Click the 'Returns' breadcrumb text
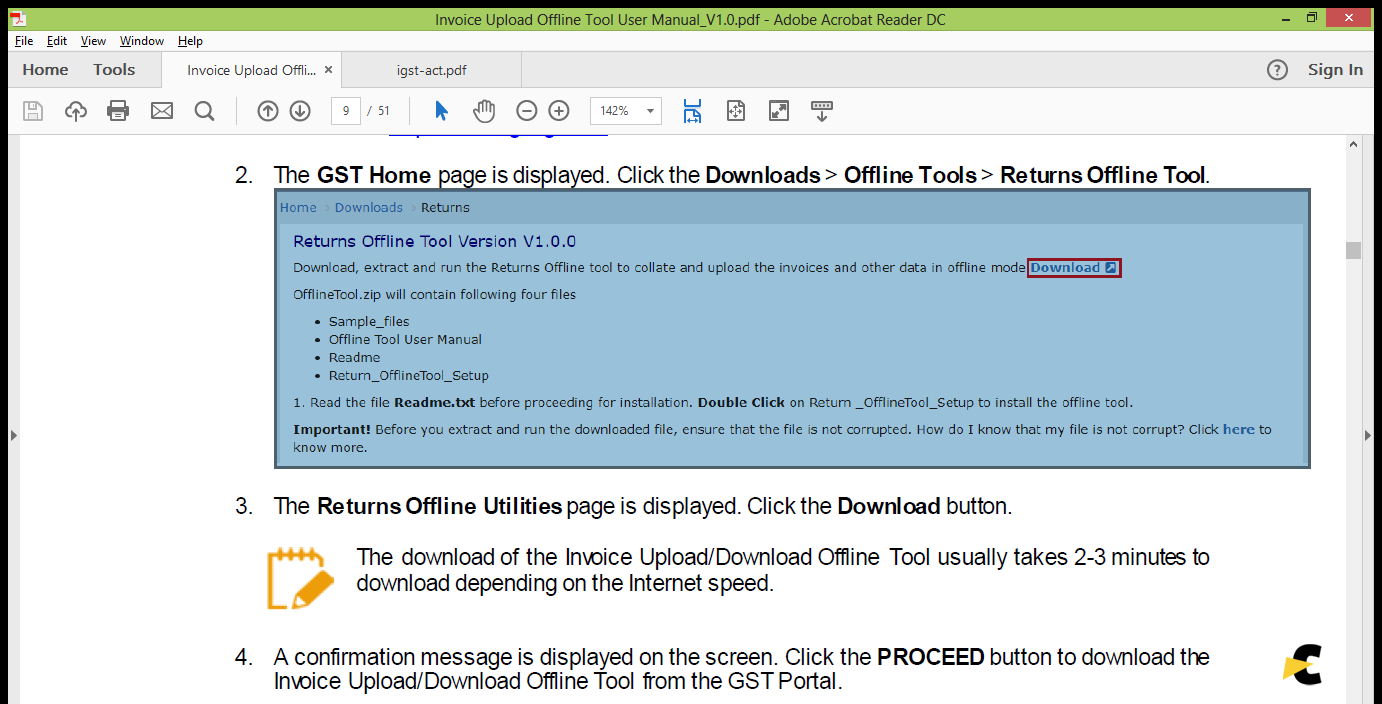 tap(445, 208)
